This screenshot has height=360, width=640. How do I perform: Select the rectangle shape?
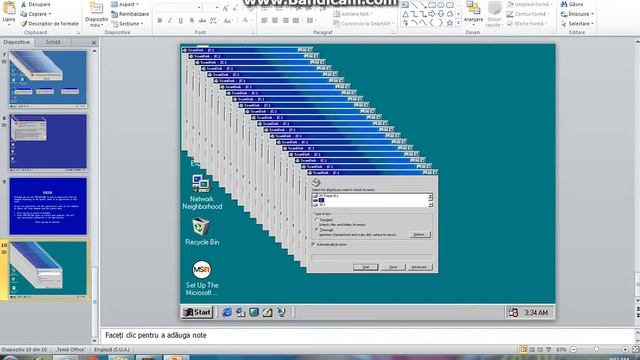[x=432, y=5]
